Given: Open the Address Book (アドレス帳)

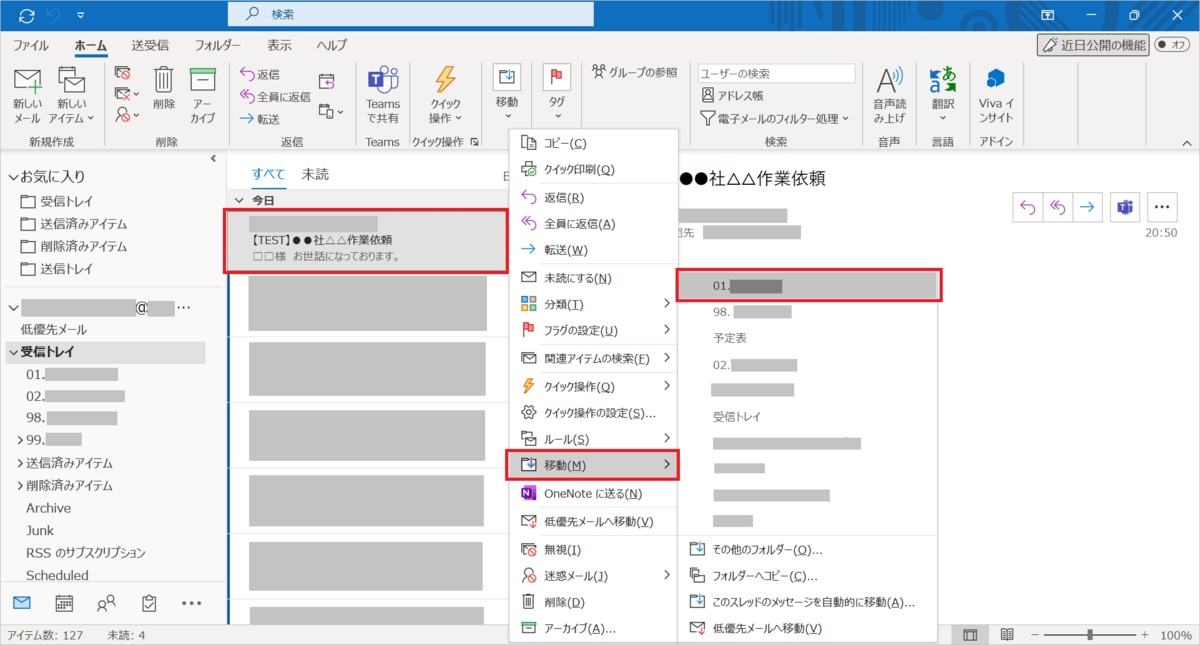Looking at the screenshot, I should tap(732, 96).
